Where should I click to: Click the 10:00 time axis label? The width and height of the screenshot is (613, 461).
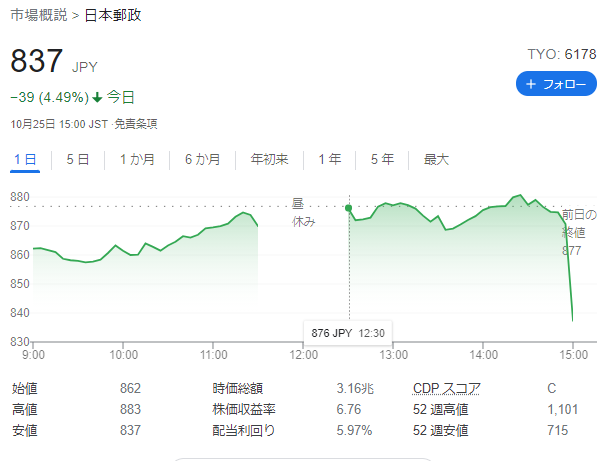pos(124,355)
